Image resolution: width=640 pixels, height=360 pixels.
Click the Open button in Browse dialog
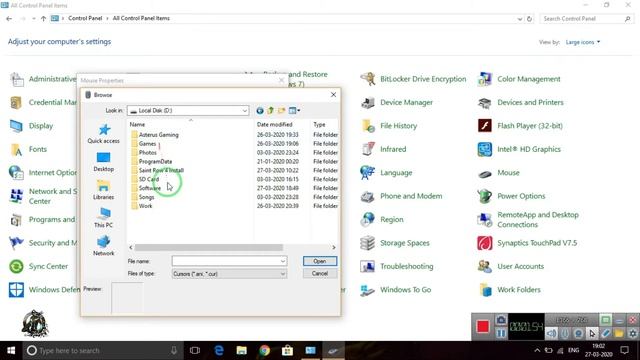pyautogui.click(x=320, y=261)
